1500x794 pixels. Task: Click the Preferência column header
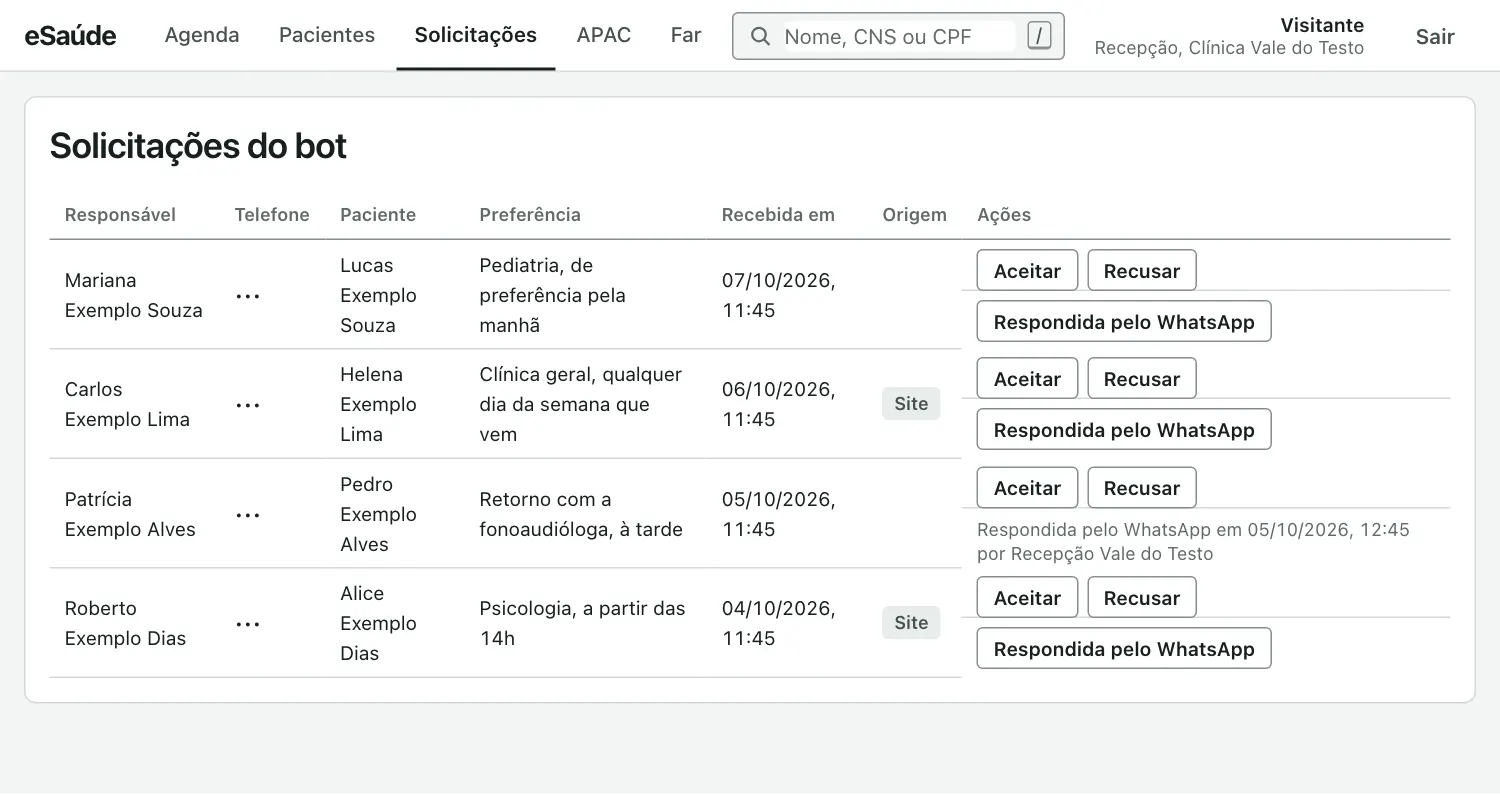click(x=530, y=215)
